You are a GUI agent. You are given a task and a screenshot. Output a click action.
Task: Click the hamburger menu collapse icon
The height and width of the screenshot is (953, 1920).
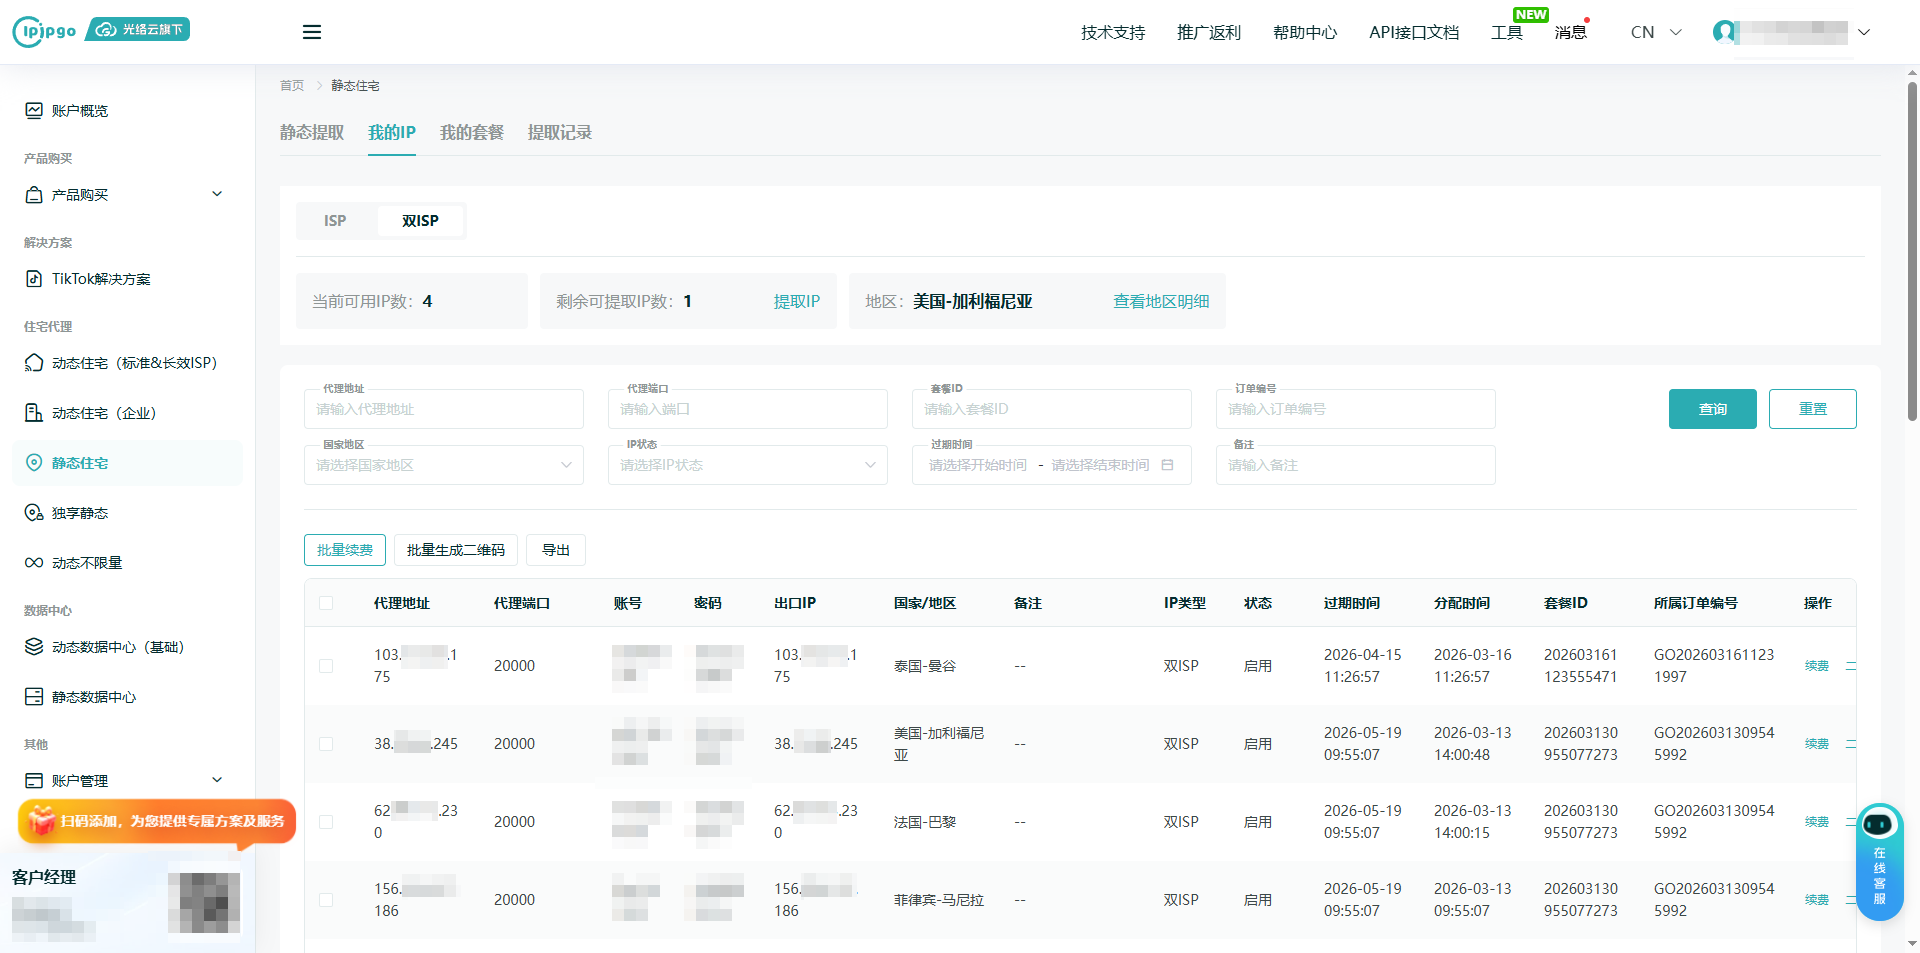tap(312, 32)
